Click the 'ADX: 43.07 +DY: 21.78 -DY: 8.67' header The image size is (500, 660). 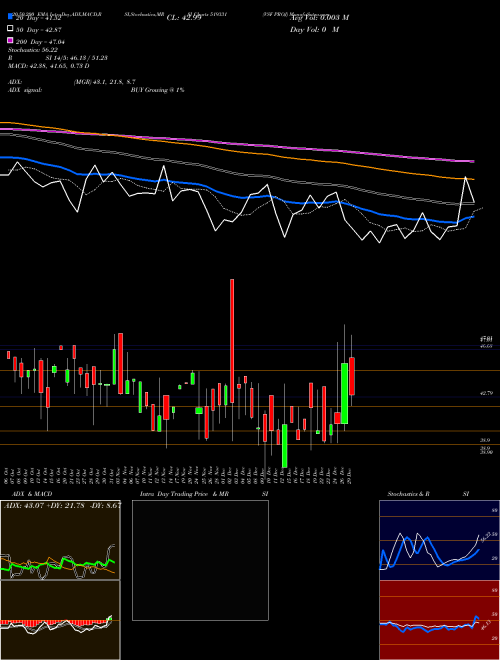point(62,505)
